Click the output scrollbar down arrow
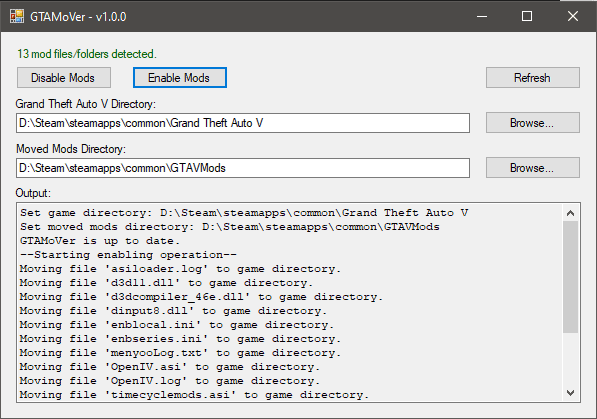Image resolution: width=597 pixels, height=419 pixels. 570,393
